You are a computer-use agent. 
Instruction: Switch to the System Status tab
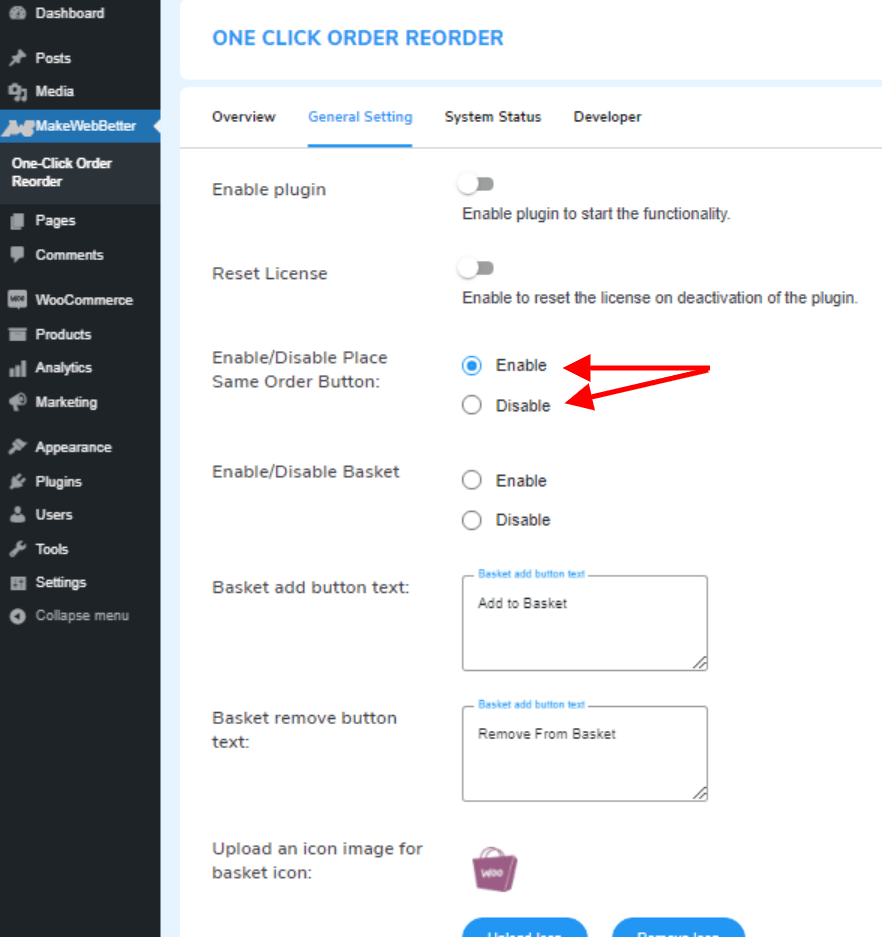tap(492, 117)
